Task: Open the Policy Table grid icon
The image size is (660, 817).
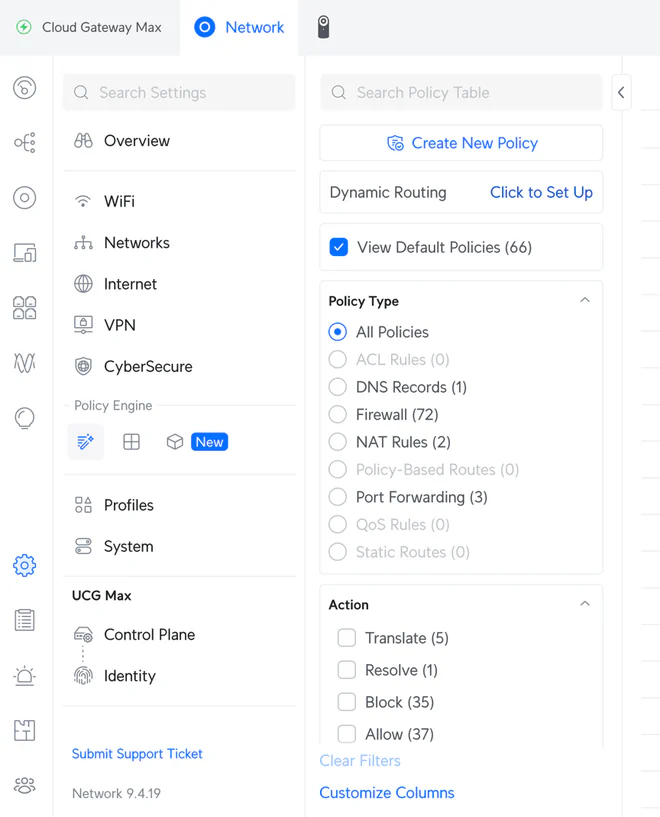Action: tap(131, 441)
